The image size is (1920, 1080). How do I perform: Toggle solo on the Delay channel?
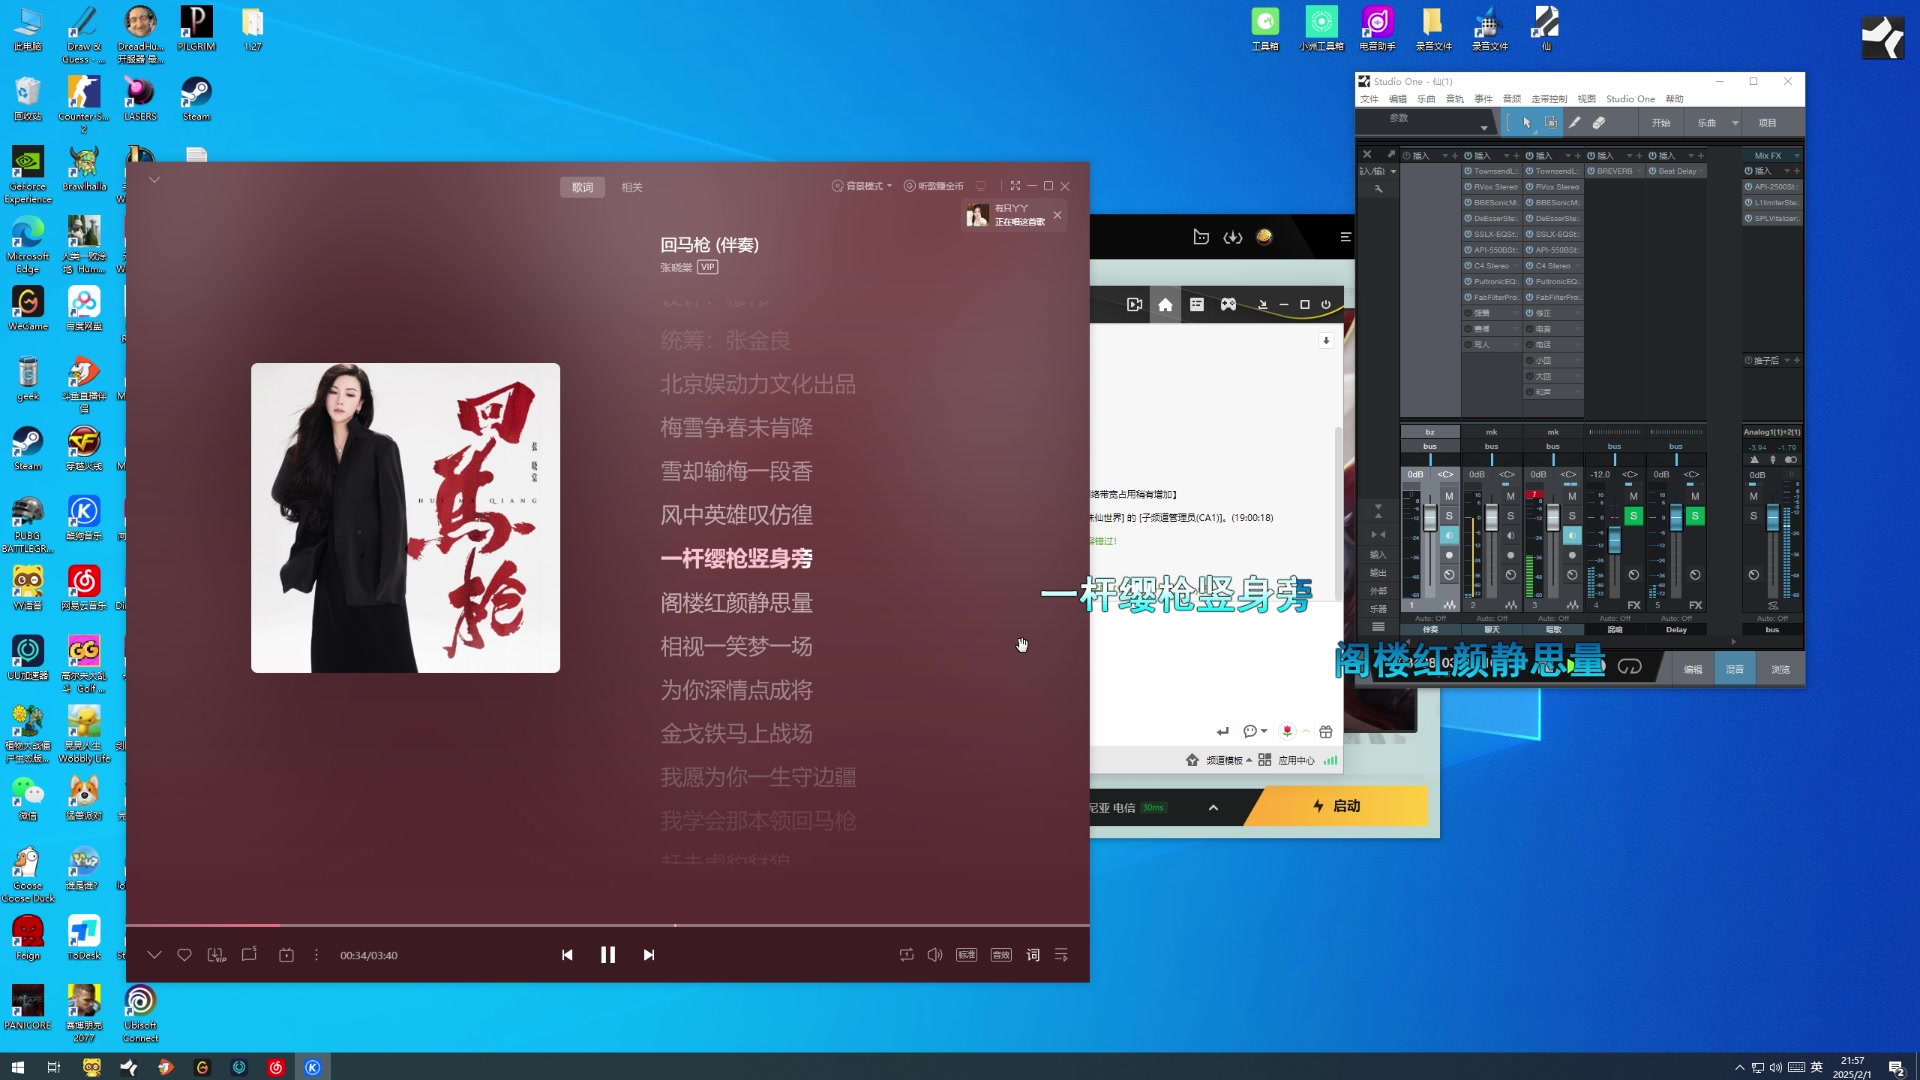pyautogui.click(x=1695, y=516)
